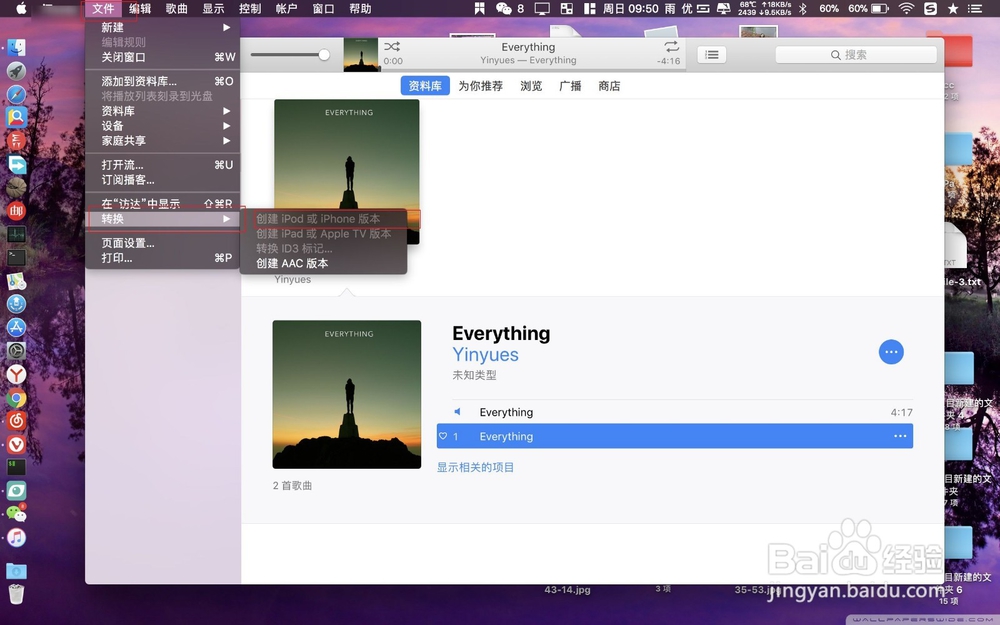
Task: Open Launchpad rocket icon in Dock
Action: (16, 70)
